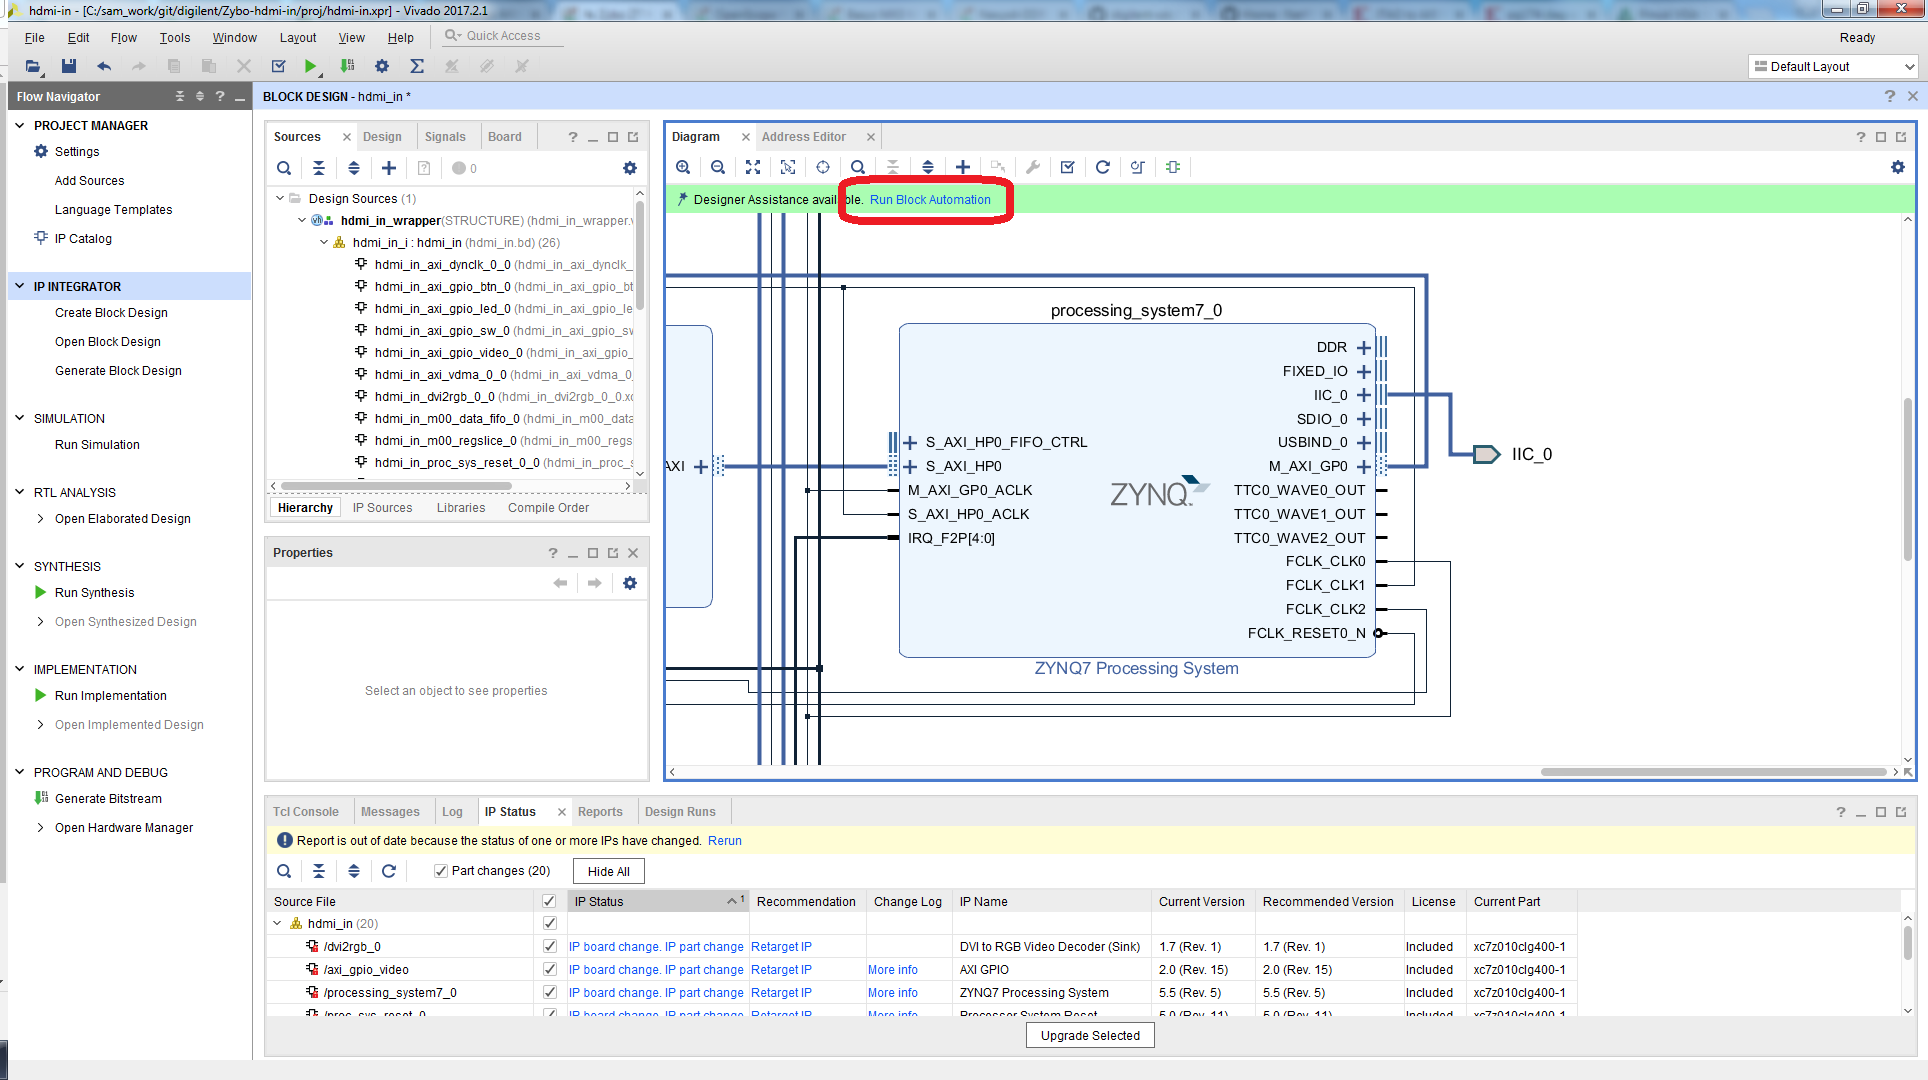1928x1080 pixels.
Task: Collapse the Design Sources tree node
Action: pos(280,198)
